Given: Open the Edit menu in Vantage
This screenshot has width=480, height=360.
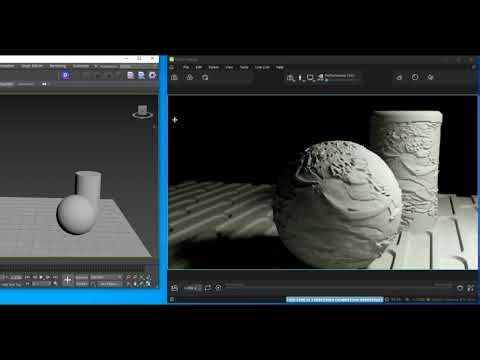Looking at the screenshot, I should [x=199, y=67].
